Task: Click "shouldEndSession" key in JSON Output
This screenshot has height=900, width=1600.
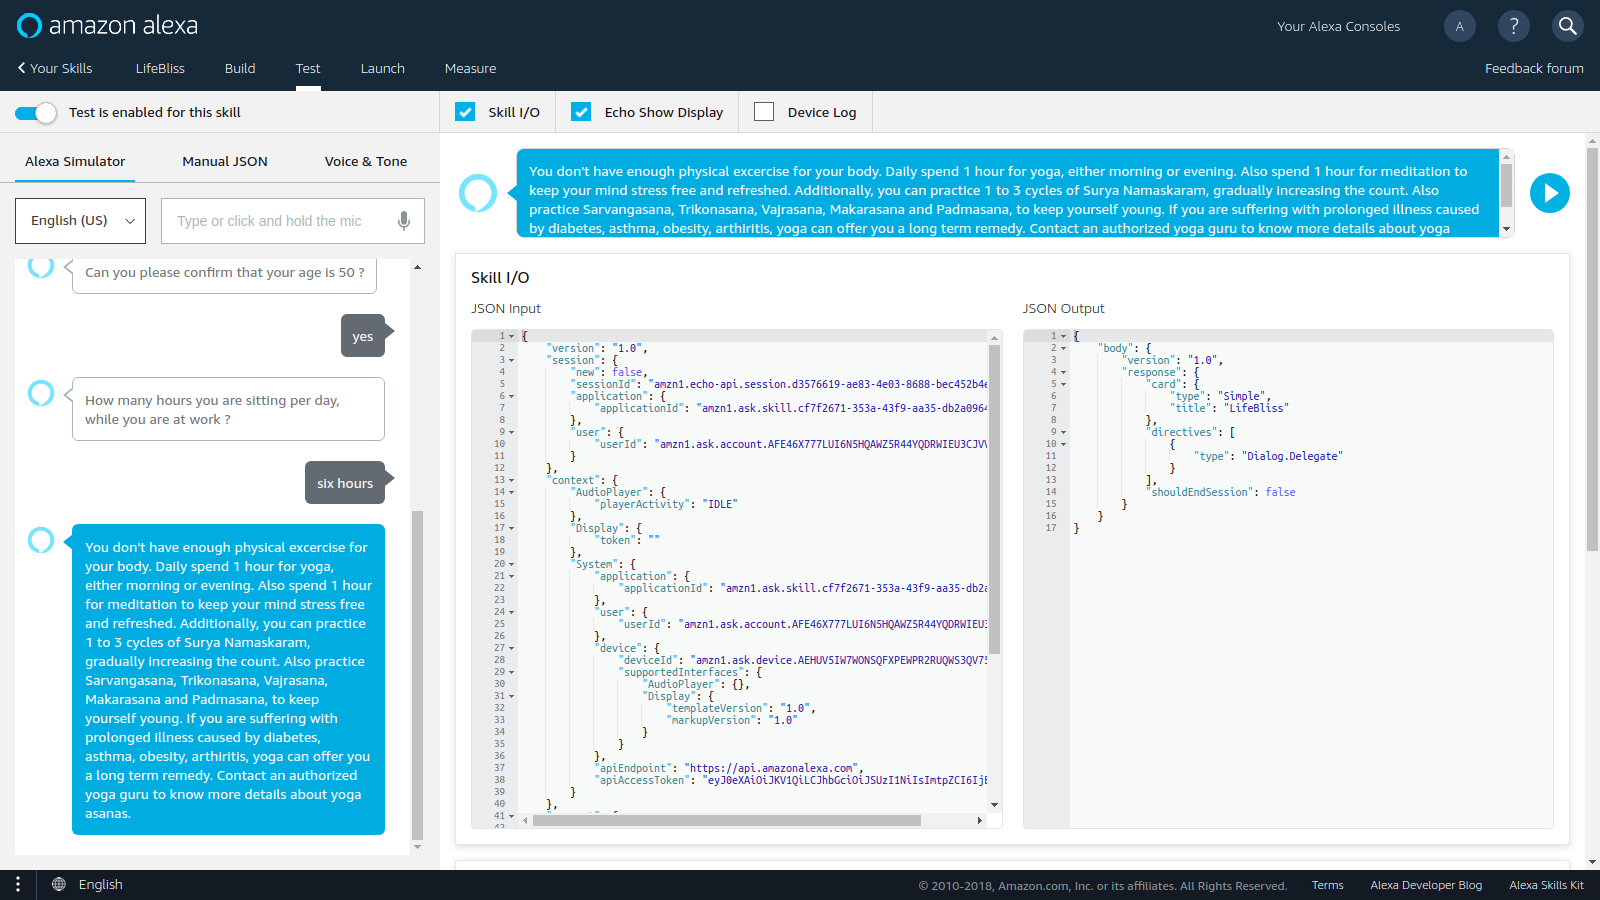Action: [1200, 492]
